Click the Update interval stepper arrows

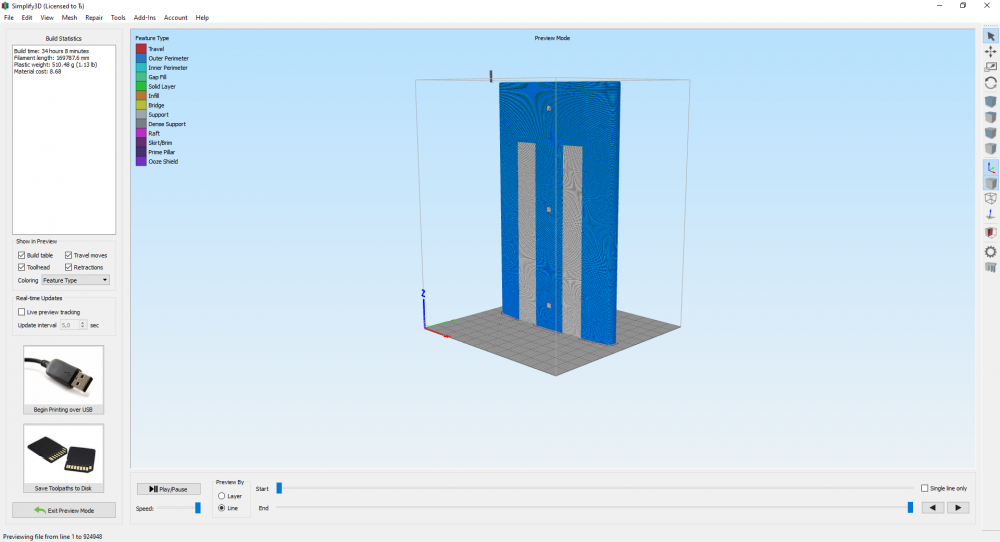coord(82,325)
